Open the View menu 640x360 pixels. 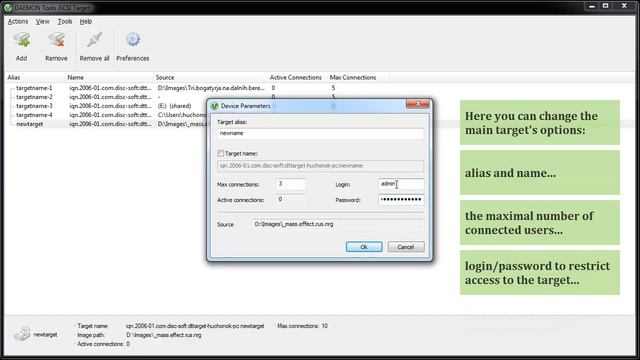click(x=42, y=21)
